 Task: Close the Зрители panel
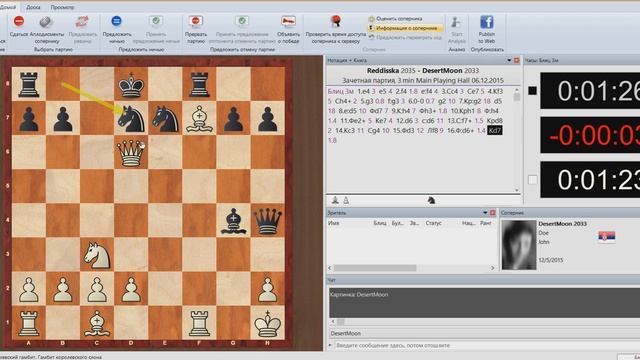pos(493,213)
